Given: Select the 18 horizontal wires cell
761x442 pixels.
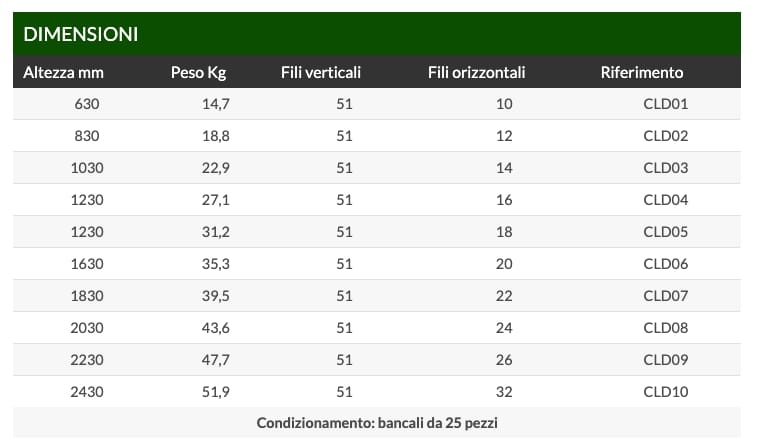Looking at the screenshot, I should click(x=504, y=232).
